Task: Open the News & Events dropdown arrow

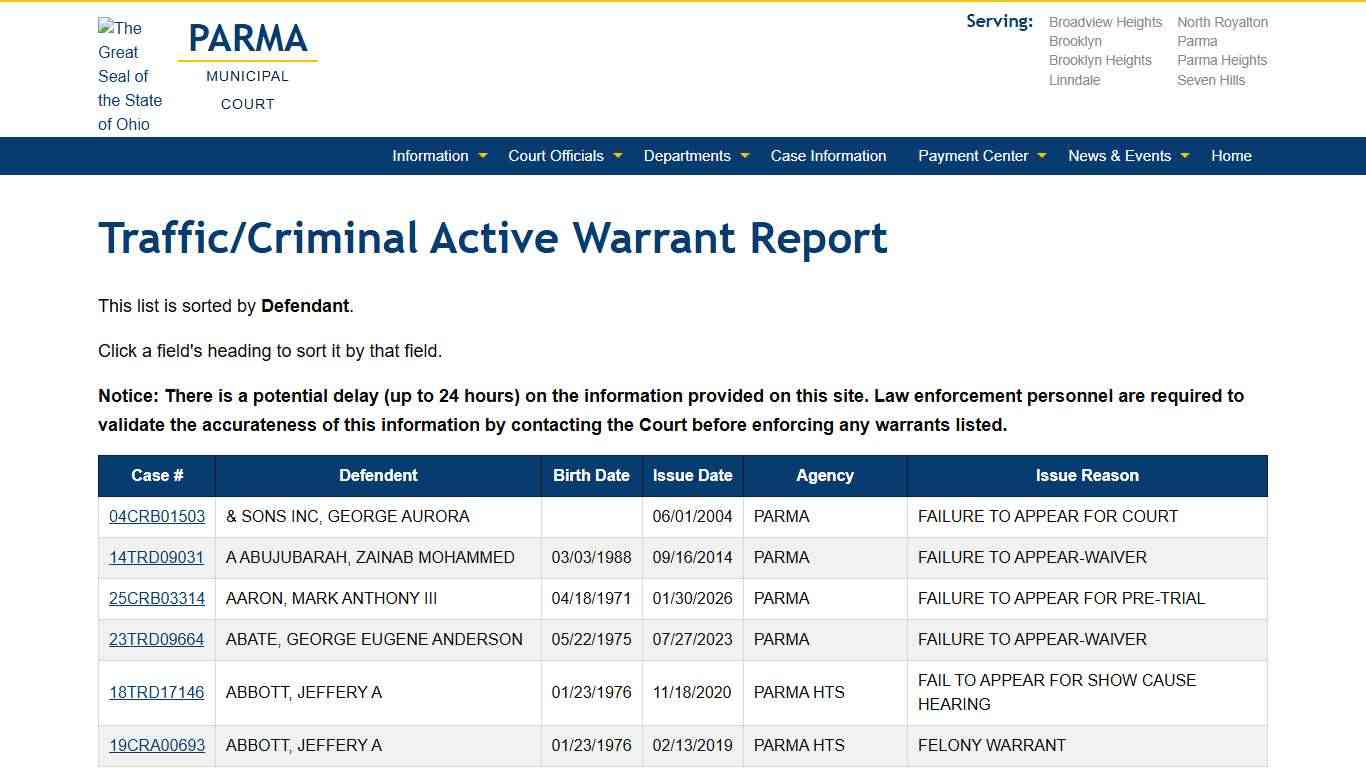Action: click(x=1185, y=156)
